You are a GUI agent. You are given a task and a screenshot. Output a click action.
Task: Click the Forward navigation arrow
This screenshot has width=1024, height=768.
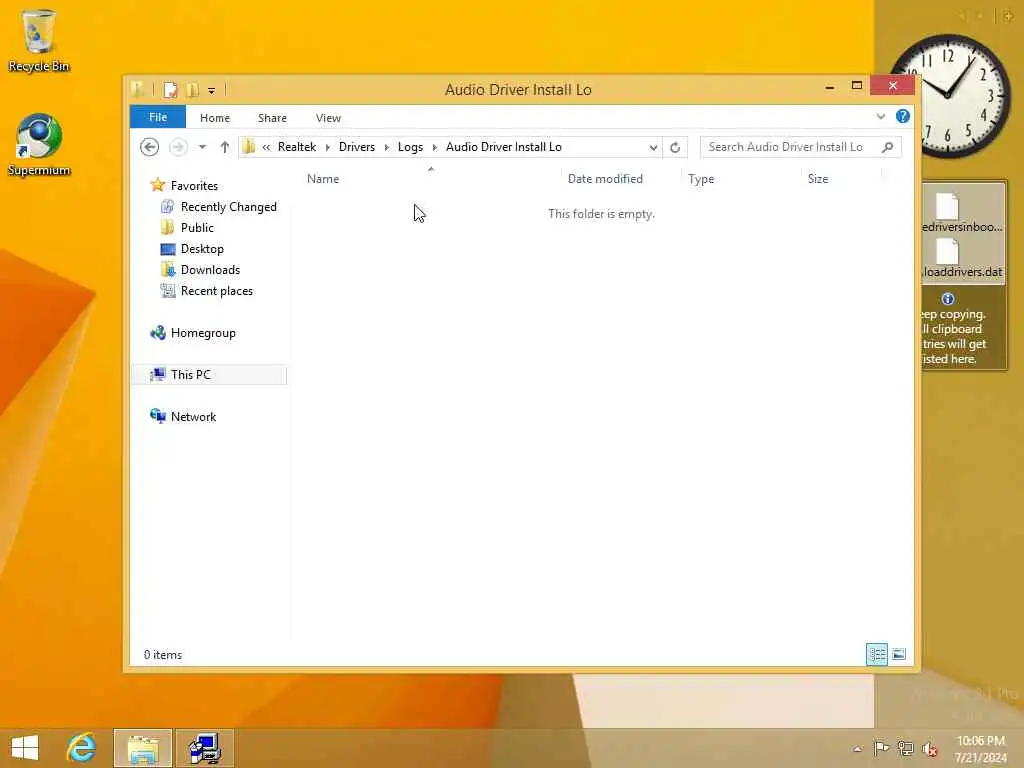pyautogui.click(x=178, y=147)
